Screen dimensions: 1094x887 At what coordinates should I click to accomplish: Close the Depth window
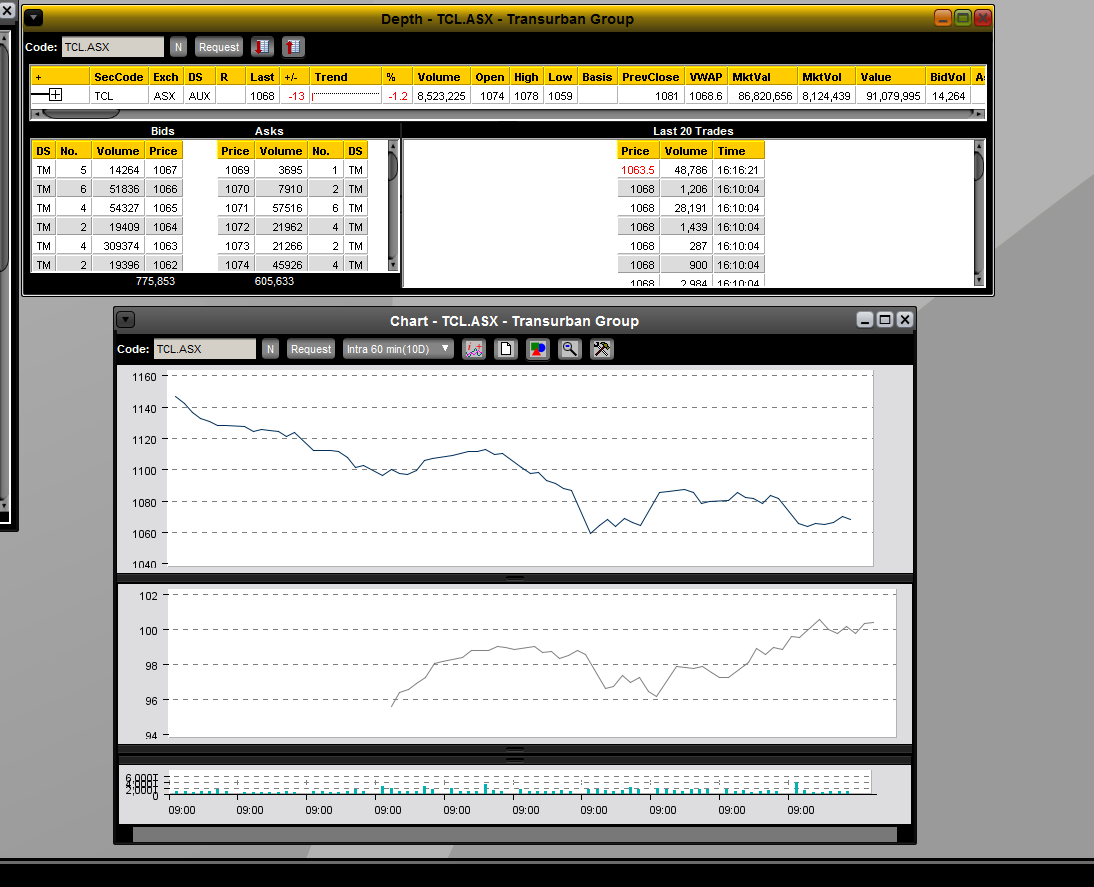click(x=982, y=18)
